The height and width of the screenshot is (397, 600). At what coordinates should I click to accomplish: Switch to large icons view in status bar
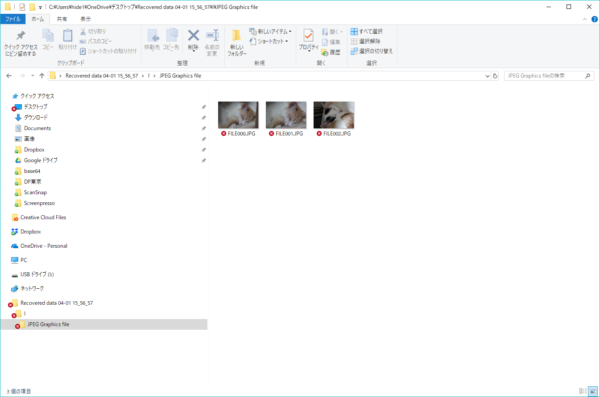593,391
